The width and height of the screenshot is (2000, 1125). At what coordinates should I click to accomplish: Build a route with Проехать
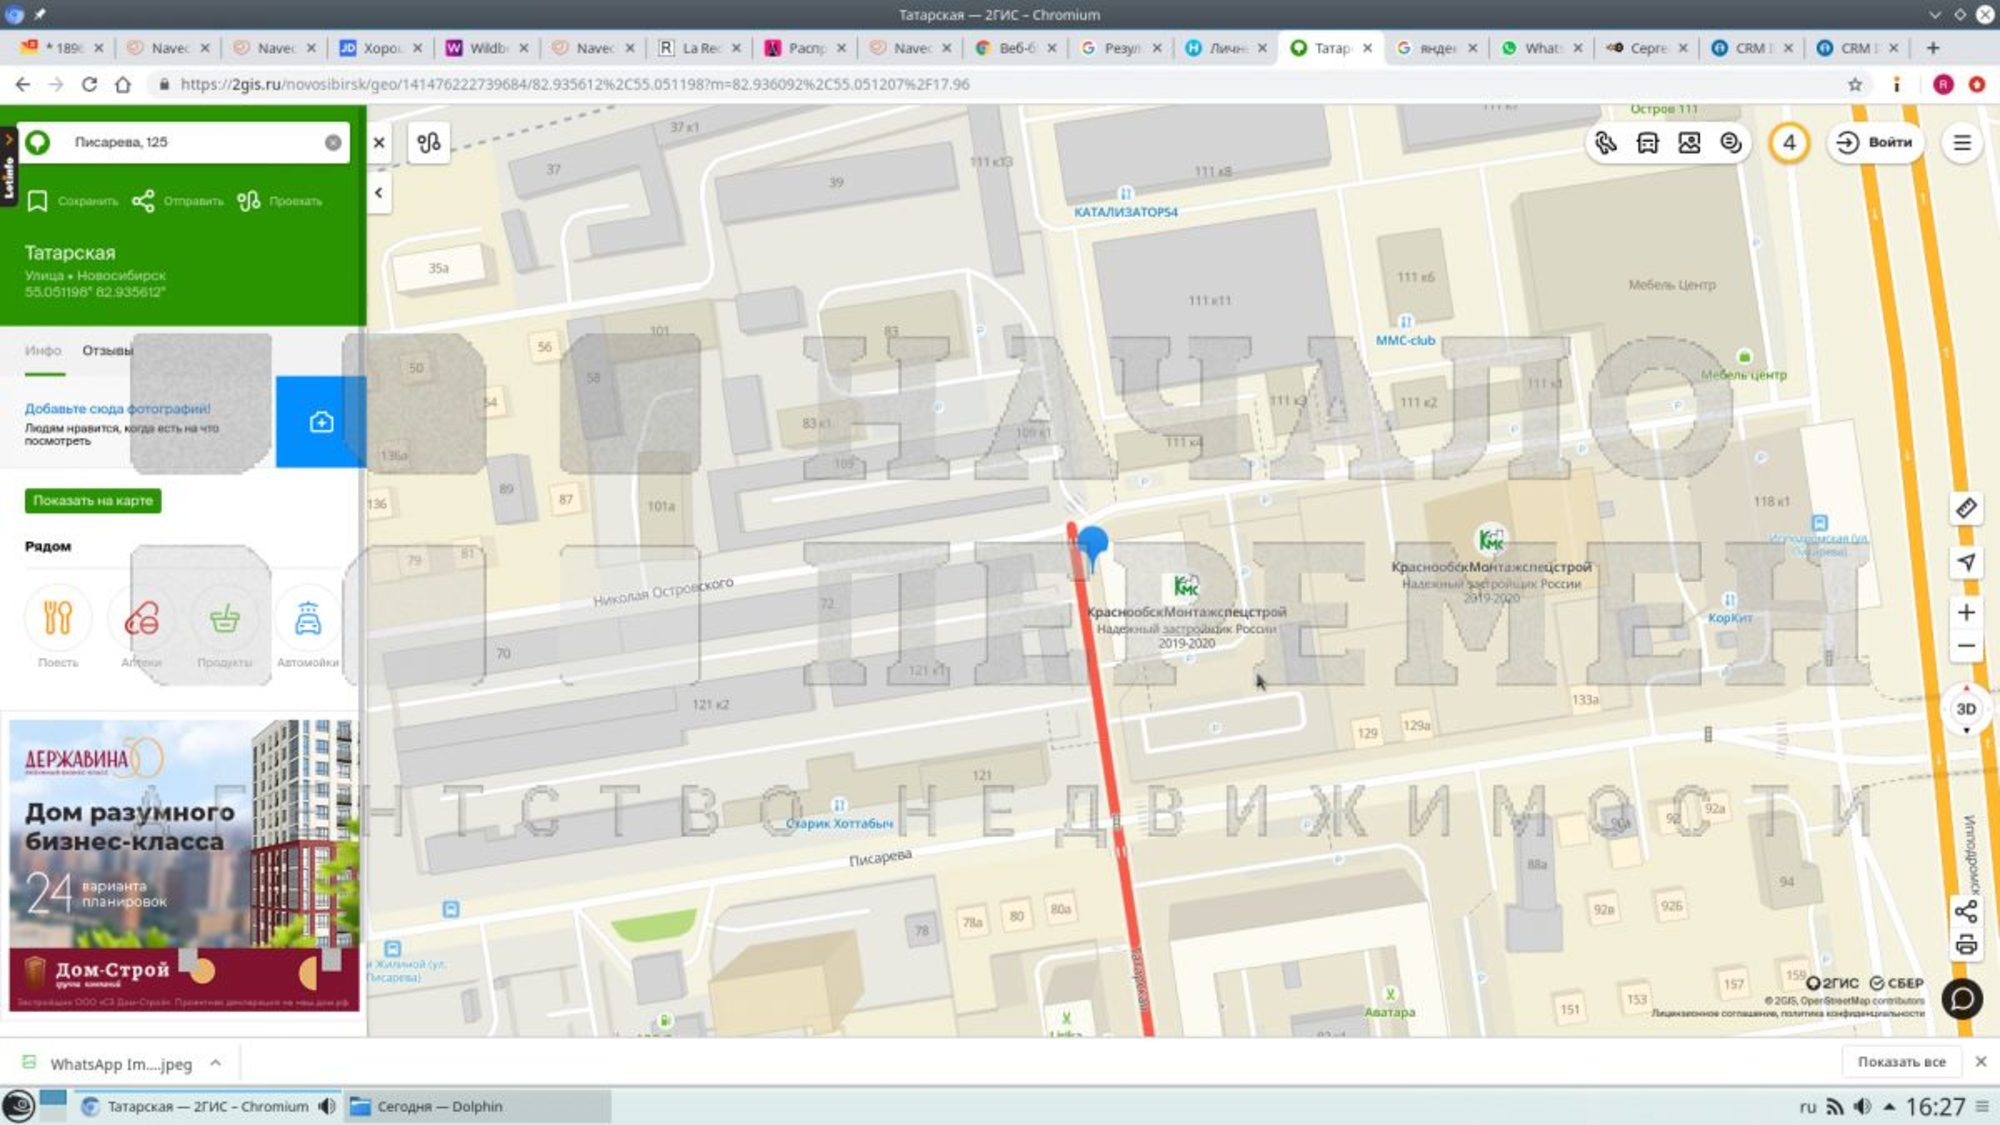(279, 201)
